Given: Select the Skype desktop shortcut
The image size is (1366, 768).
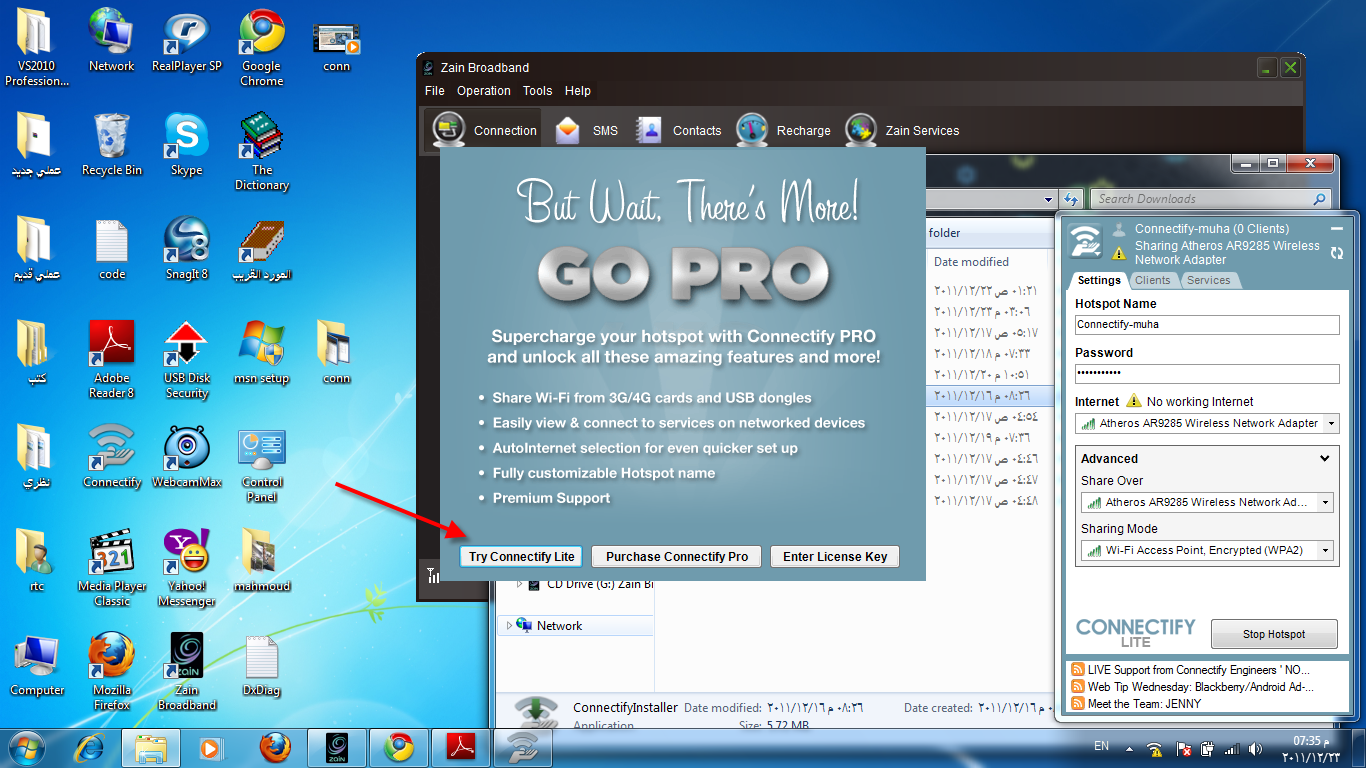Looking at the screenshot, I should (x=187, y=146).
